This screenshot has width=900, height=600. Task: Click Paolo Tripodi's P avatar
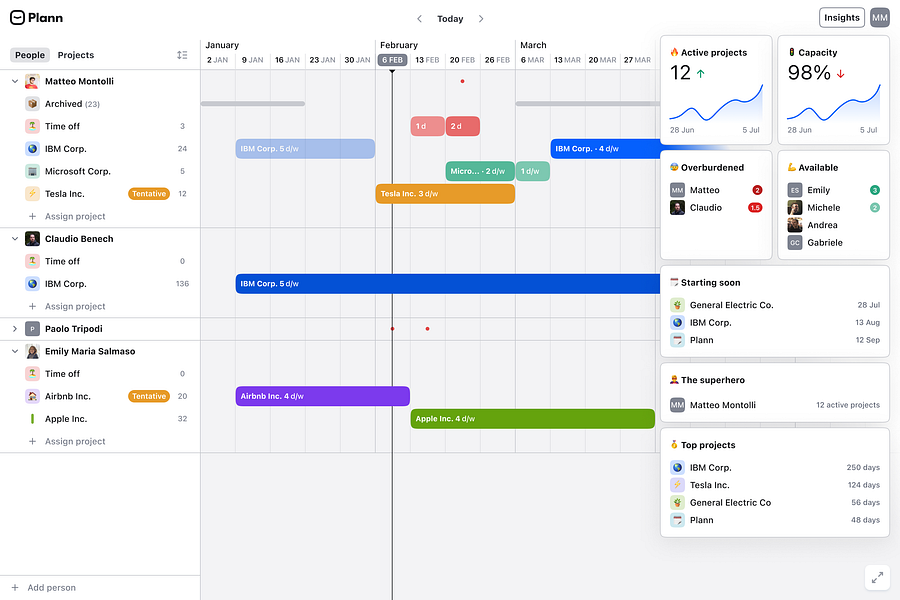32,329
